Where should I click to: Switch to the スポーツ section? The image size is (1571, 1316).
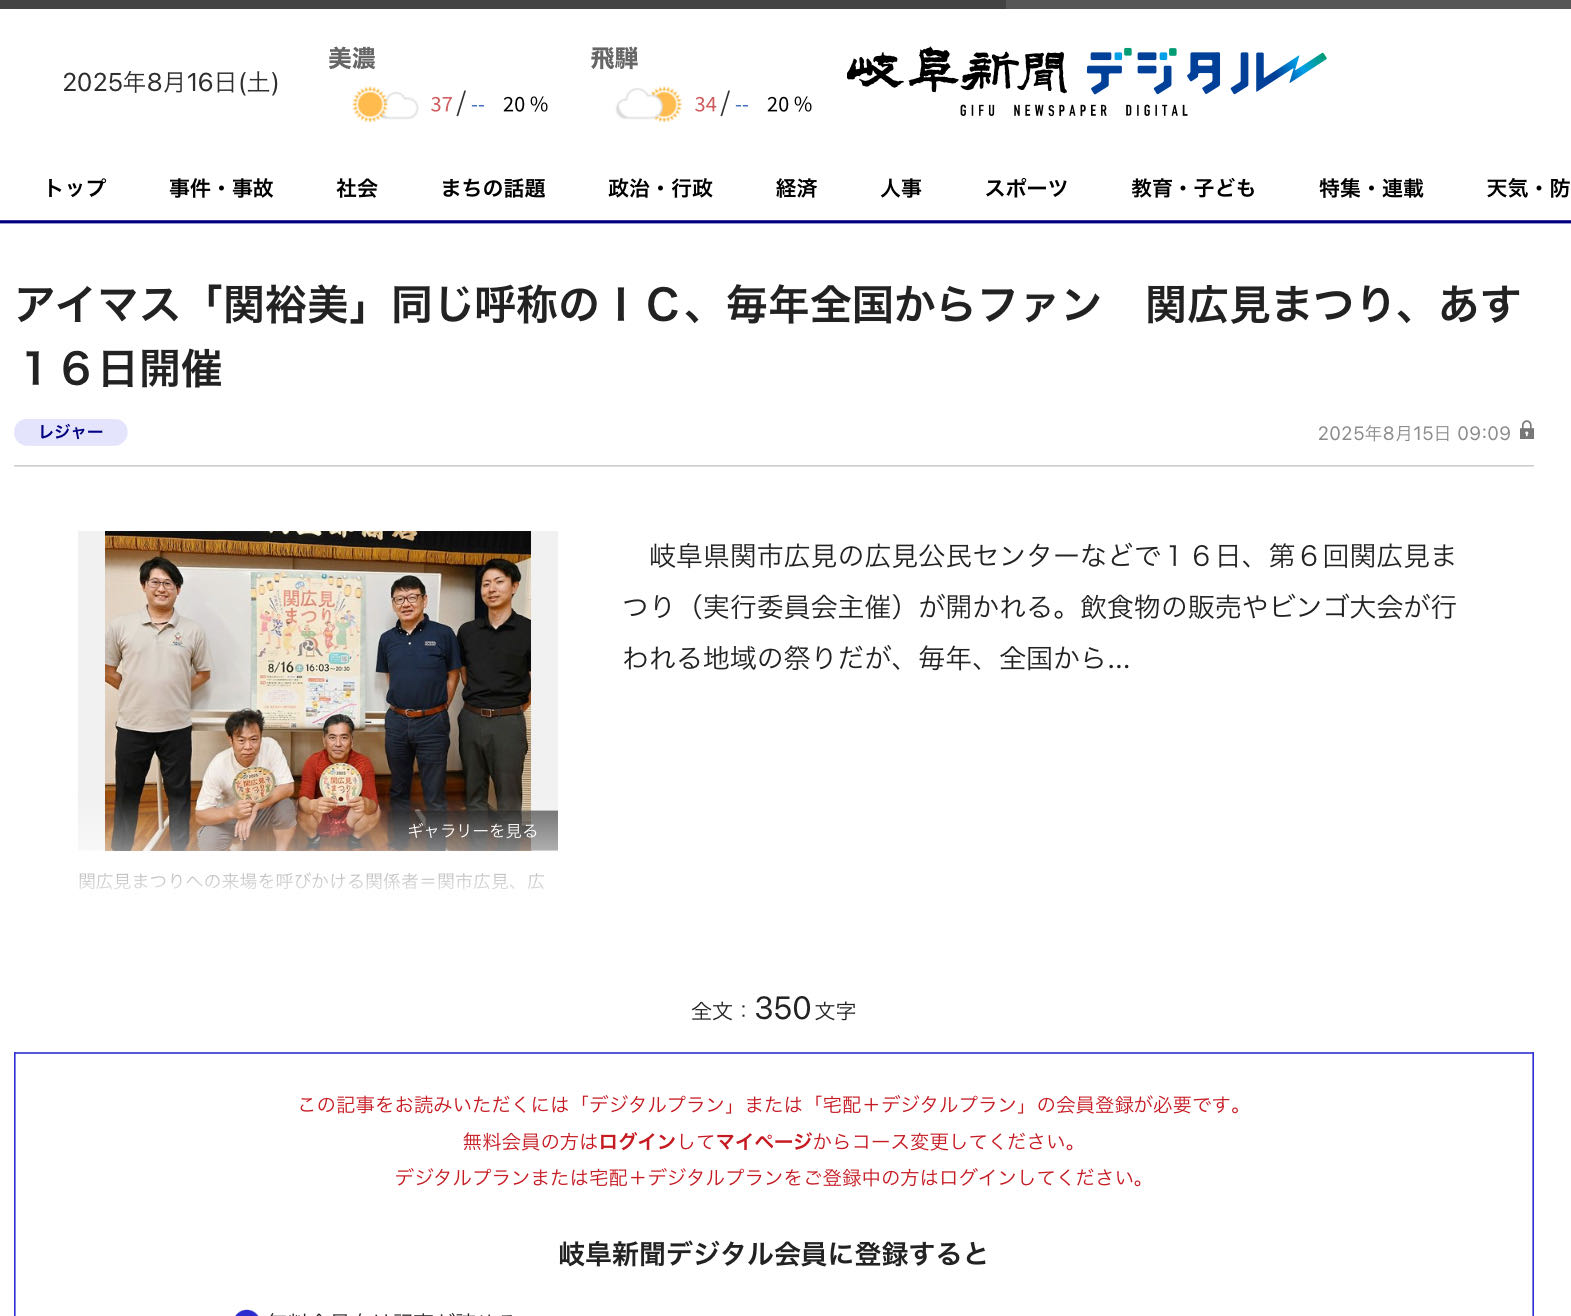point(1026,188)
